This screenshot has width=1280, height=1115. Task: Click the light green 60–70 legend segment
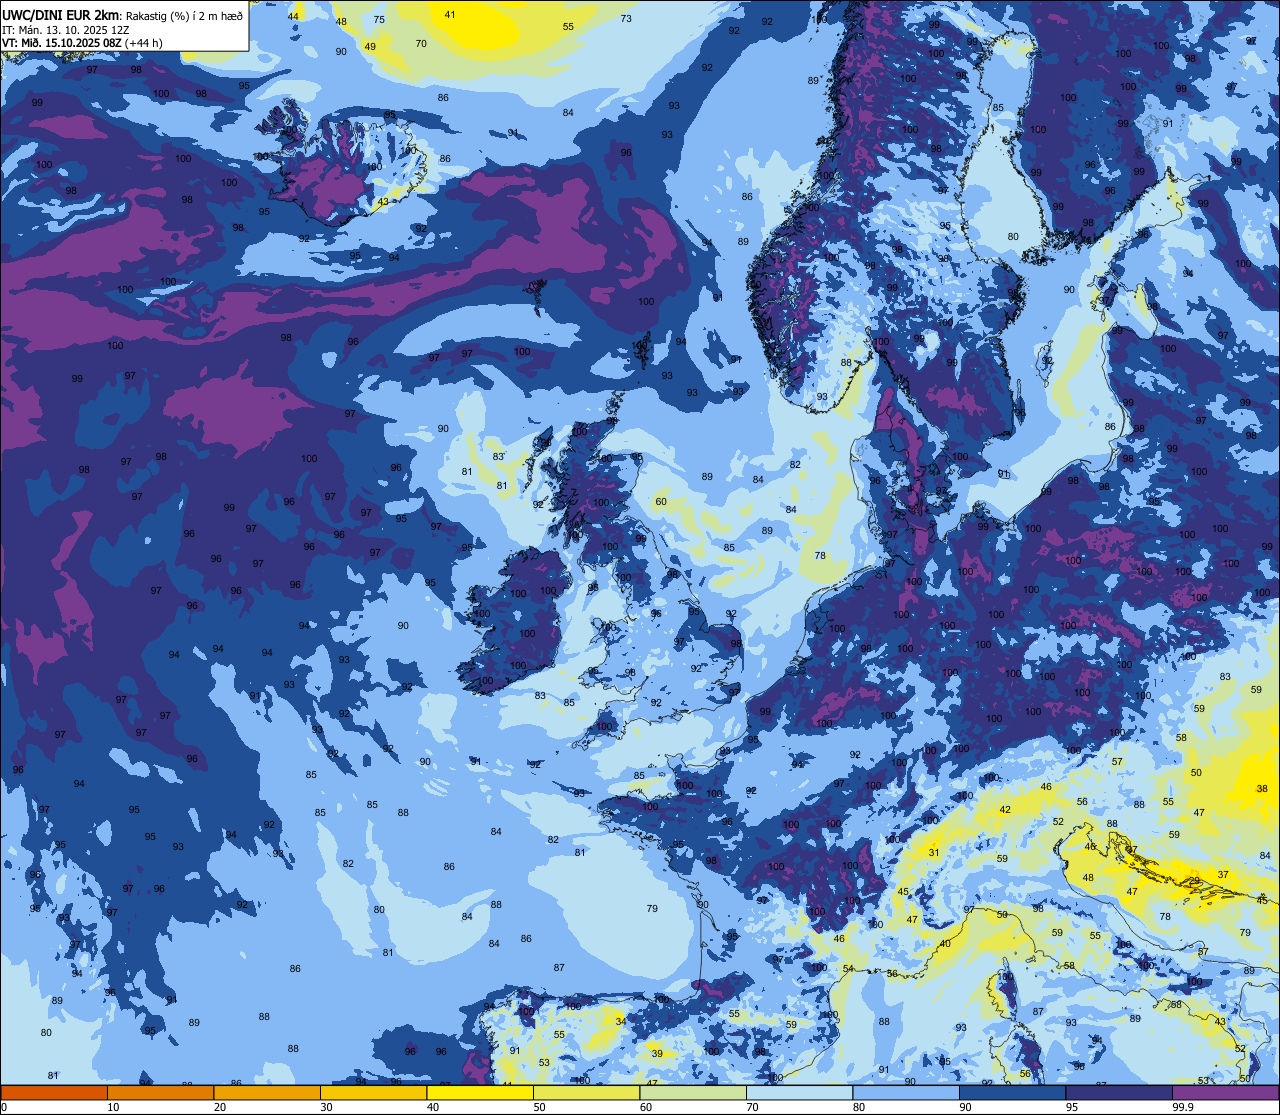pyautogui.click(x=693, y=1092)
